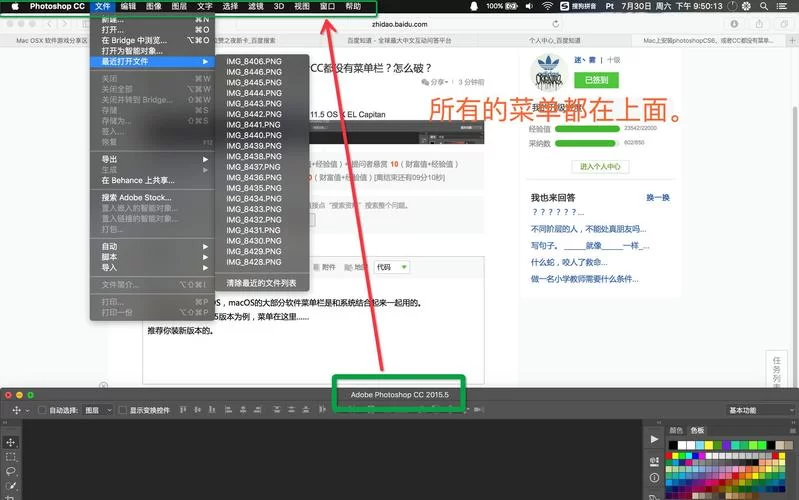
Task: Select the Quick Selection brush tool
Action: (x=11, y=486)
